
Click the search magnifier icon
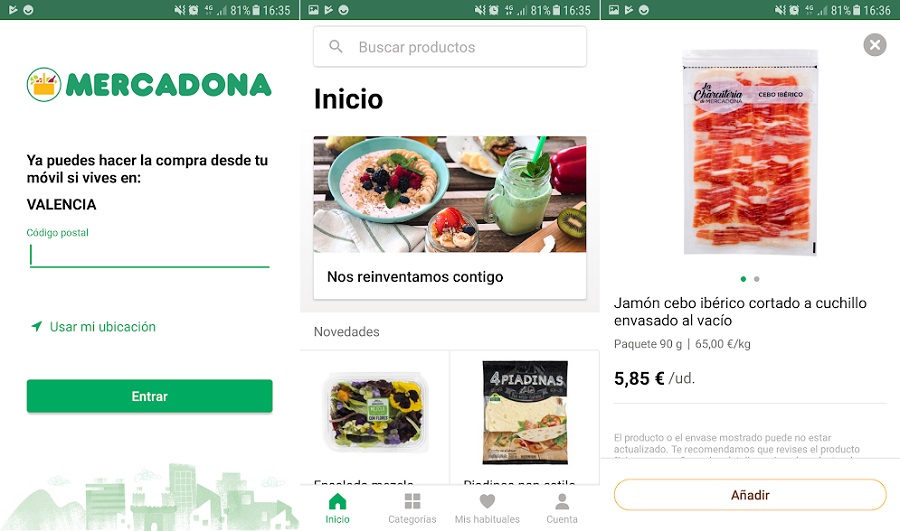point(336,46)
